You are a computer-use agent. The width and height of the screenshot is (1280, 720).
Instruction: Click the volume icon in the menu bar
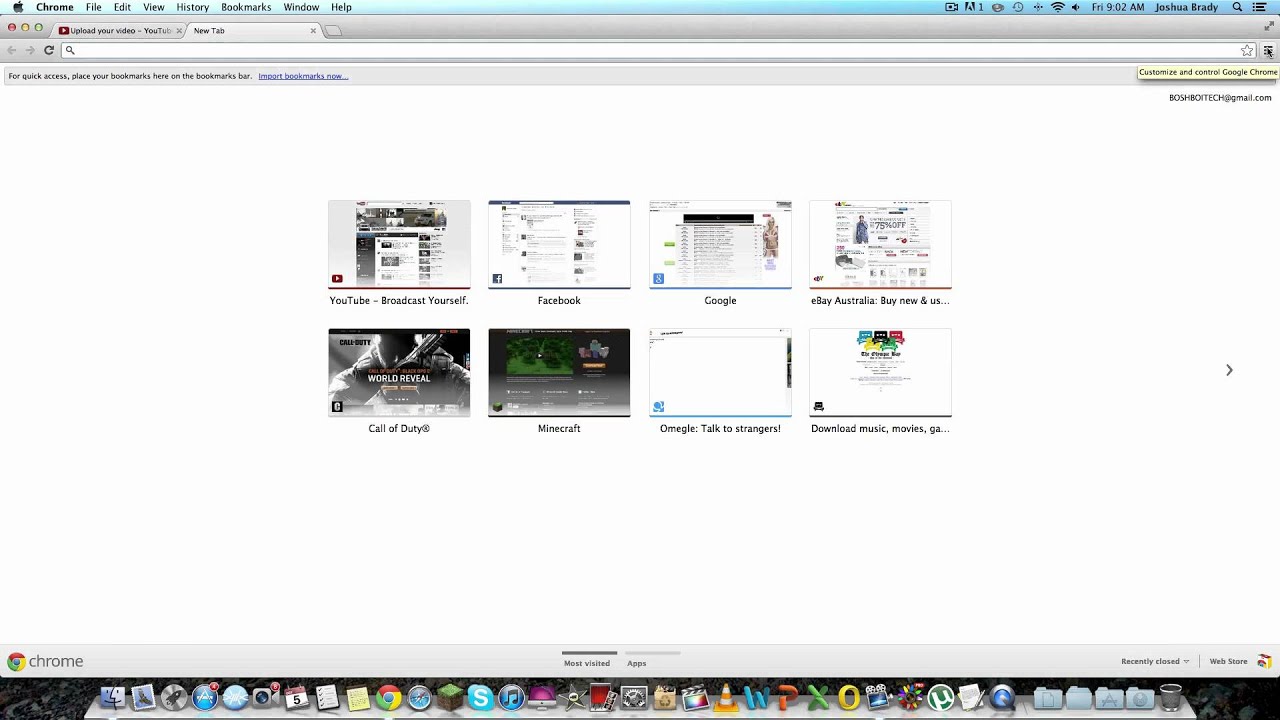pos(1076,7)
